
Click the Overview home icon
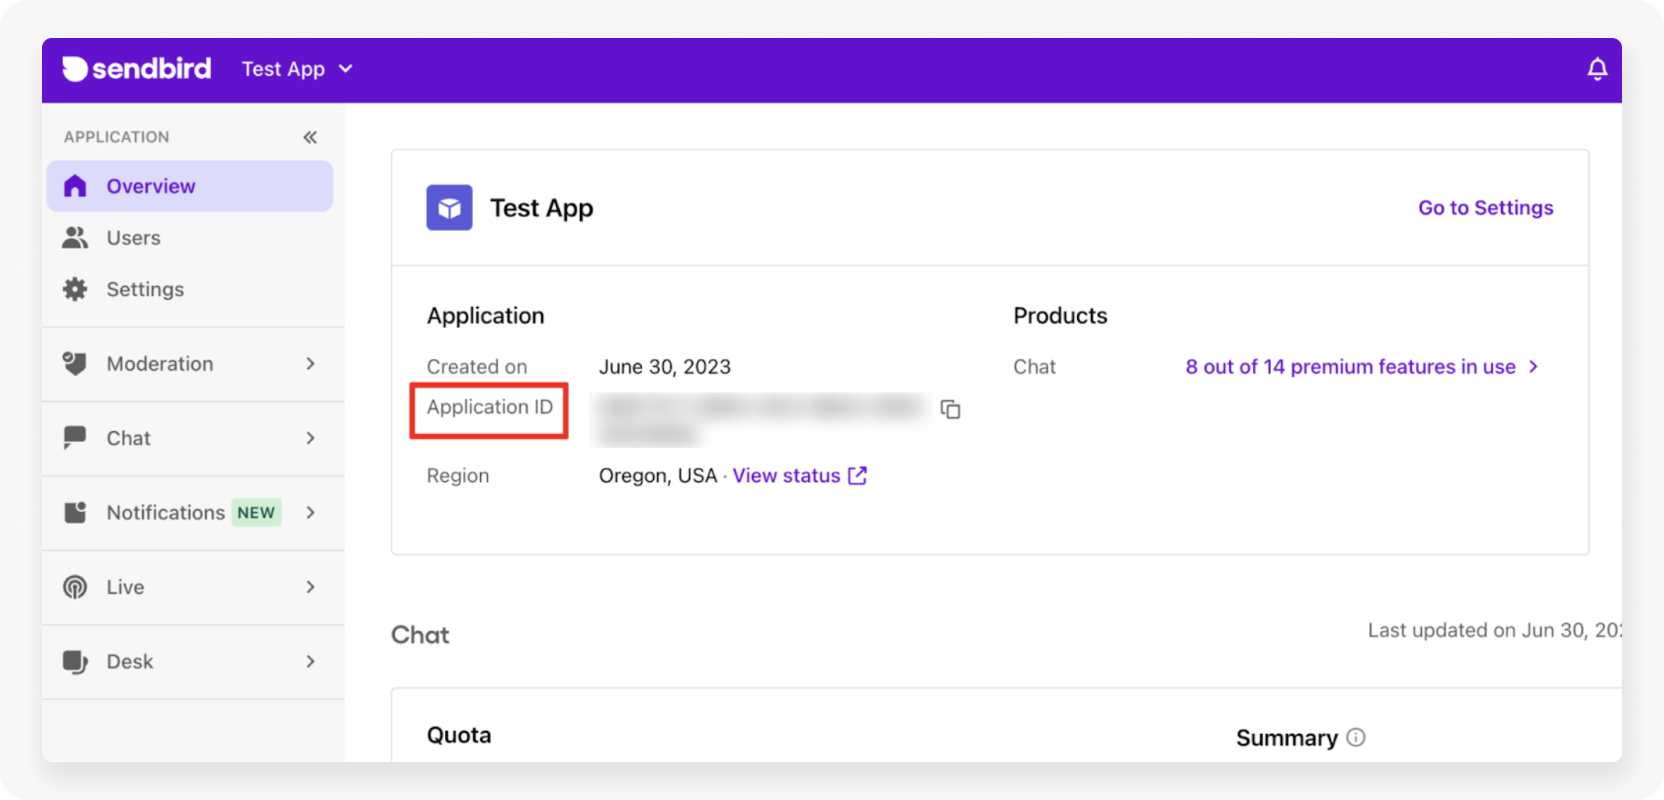click(x=75, y=186)
